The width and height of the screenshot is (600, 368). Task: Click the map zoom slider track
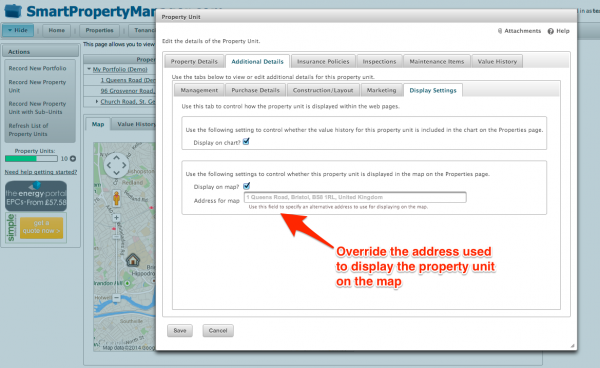[x=116, y=258]
